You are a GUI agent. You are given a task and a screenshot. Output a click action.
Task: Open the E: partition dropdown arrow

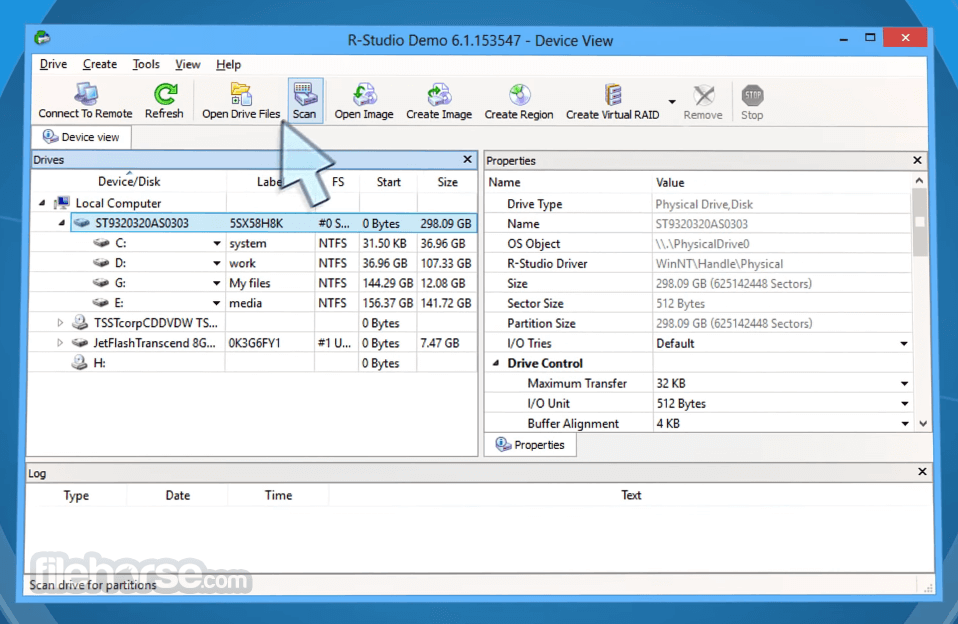pyautogui.click(x=217, y=303)
